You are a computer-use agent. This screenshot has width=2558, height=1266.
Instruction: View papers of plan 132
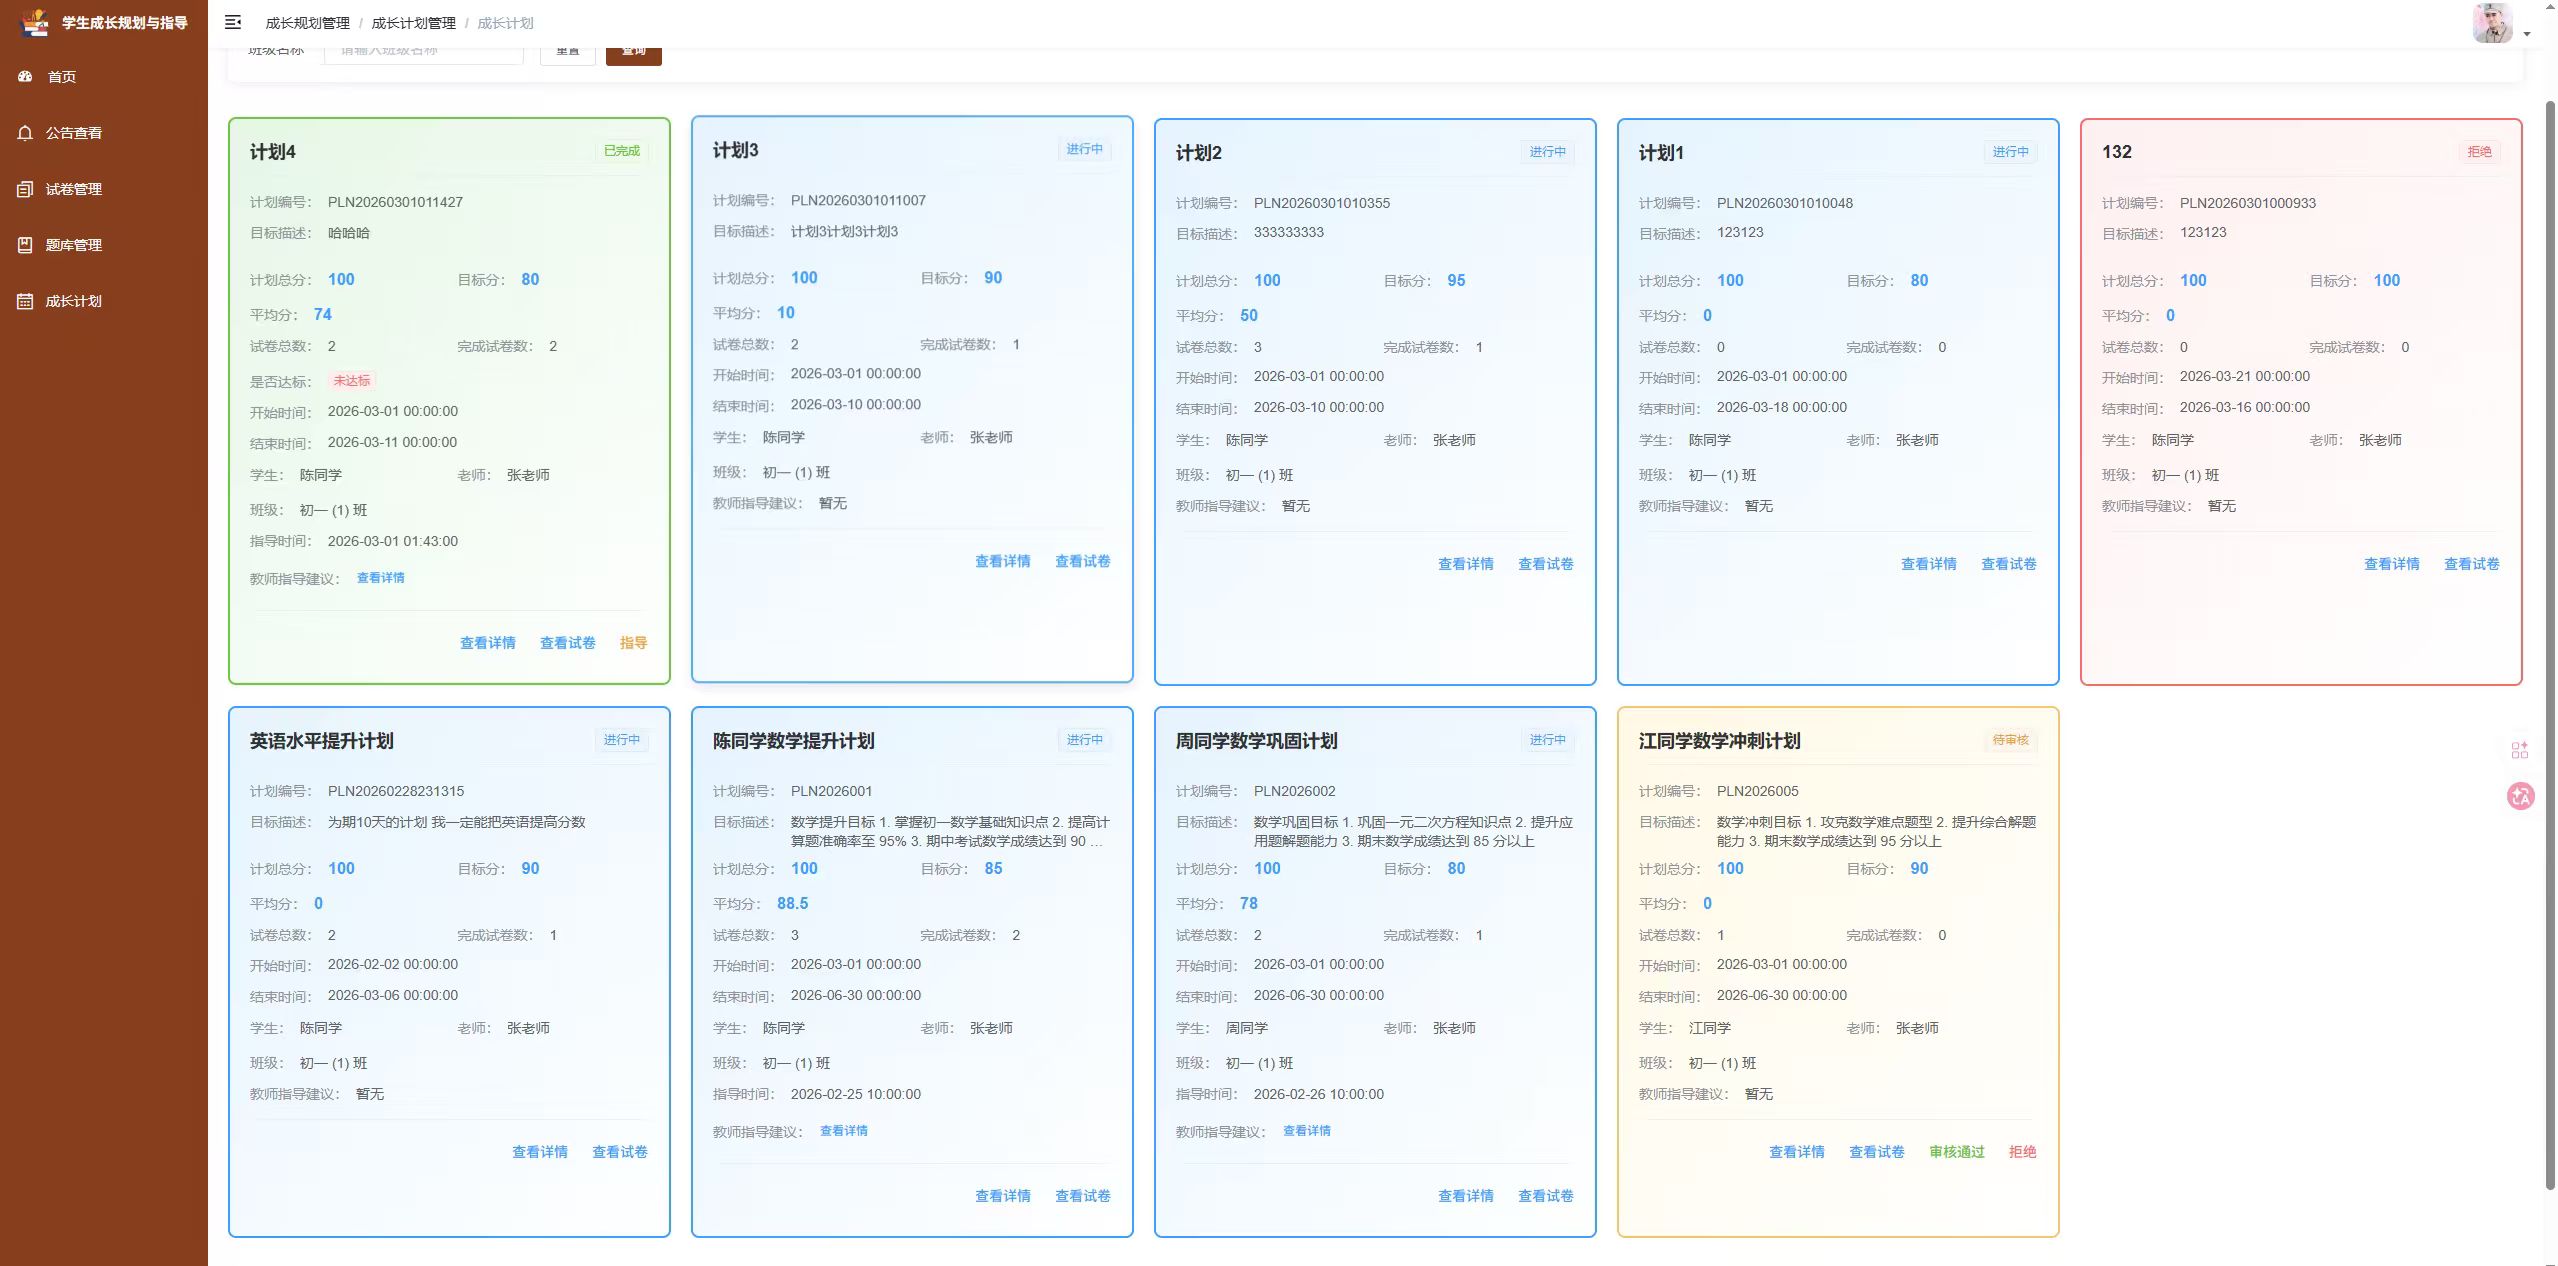[x=2472, y=564]
